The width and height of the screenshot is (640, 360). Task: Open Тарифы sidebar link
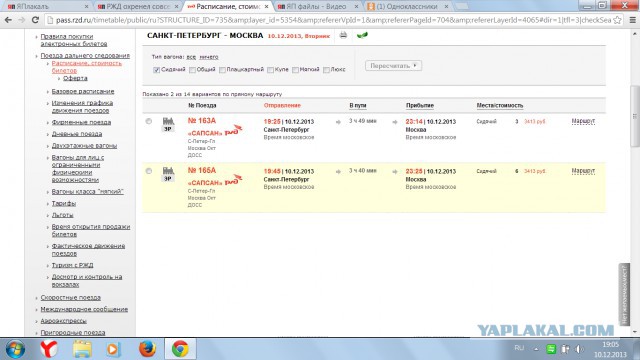click(64, 203)
